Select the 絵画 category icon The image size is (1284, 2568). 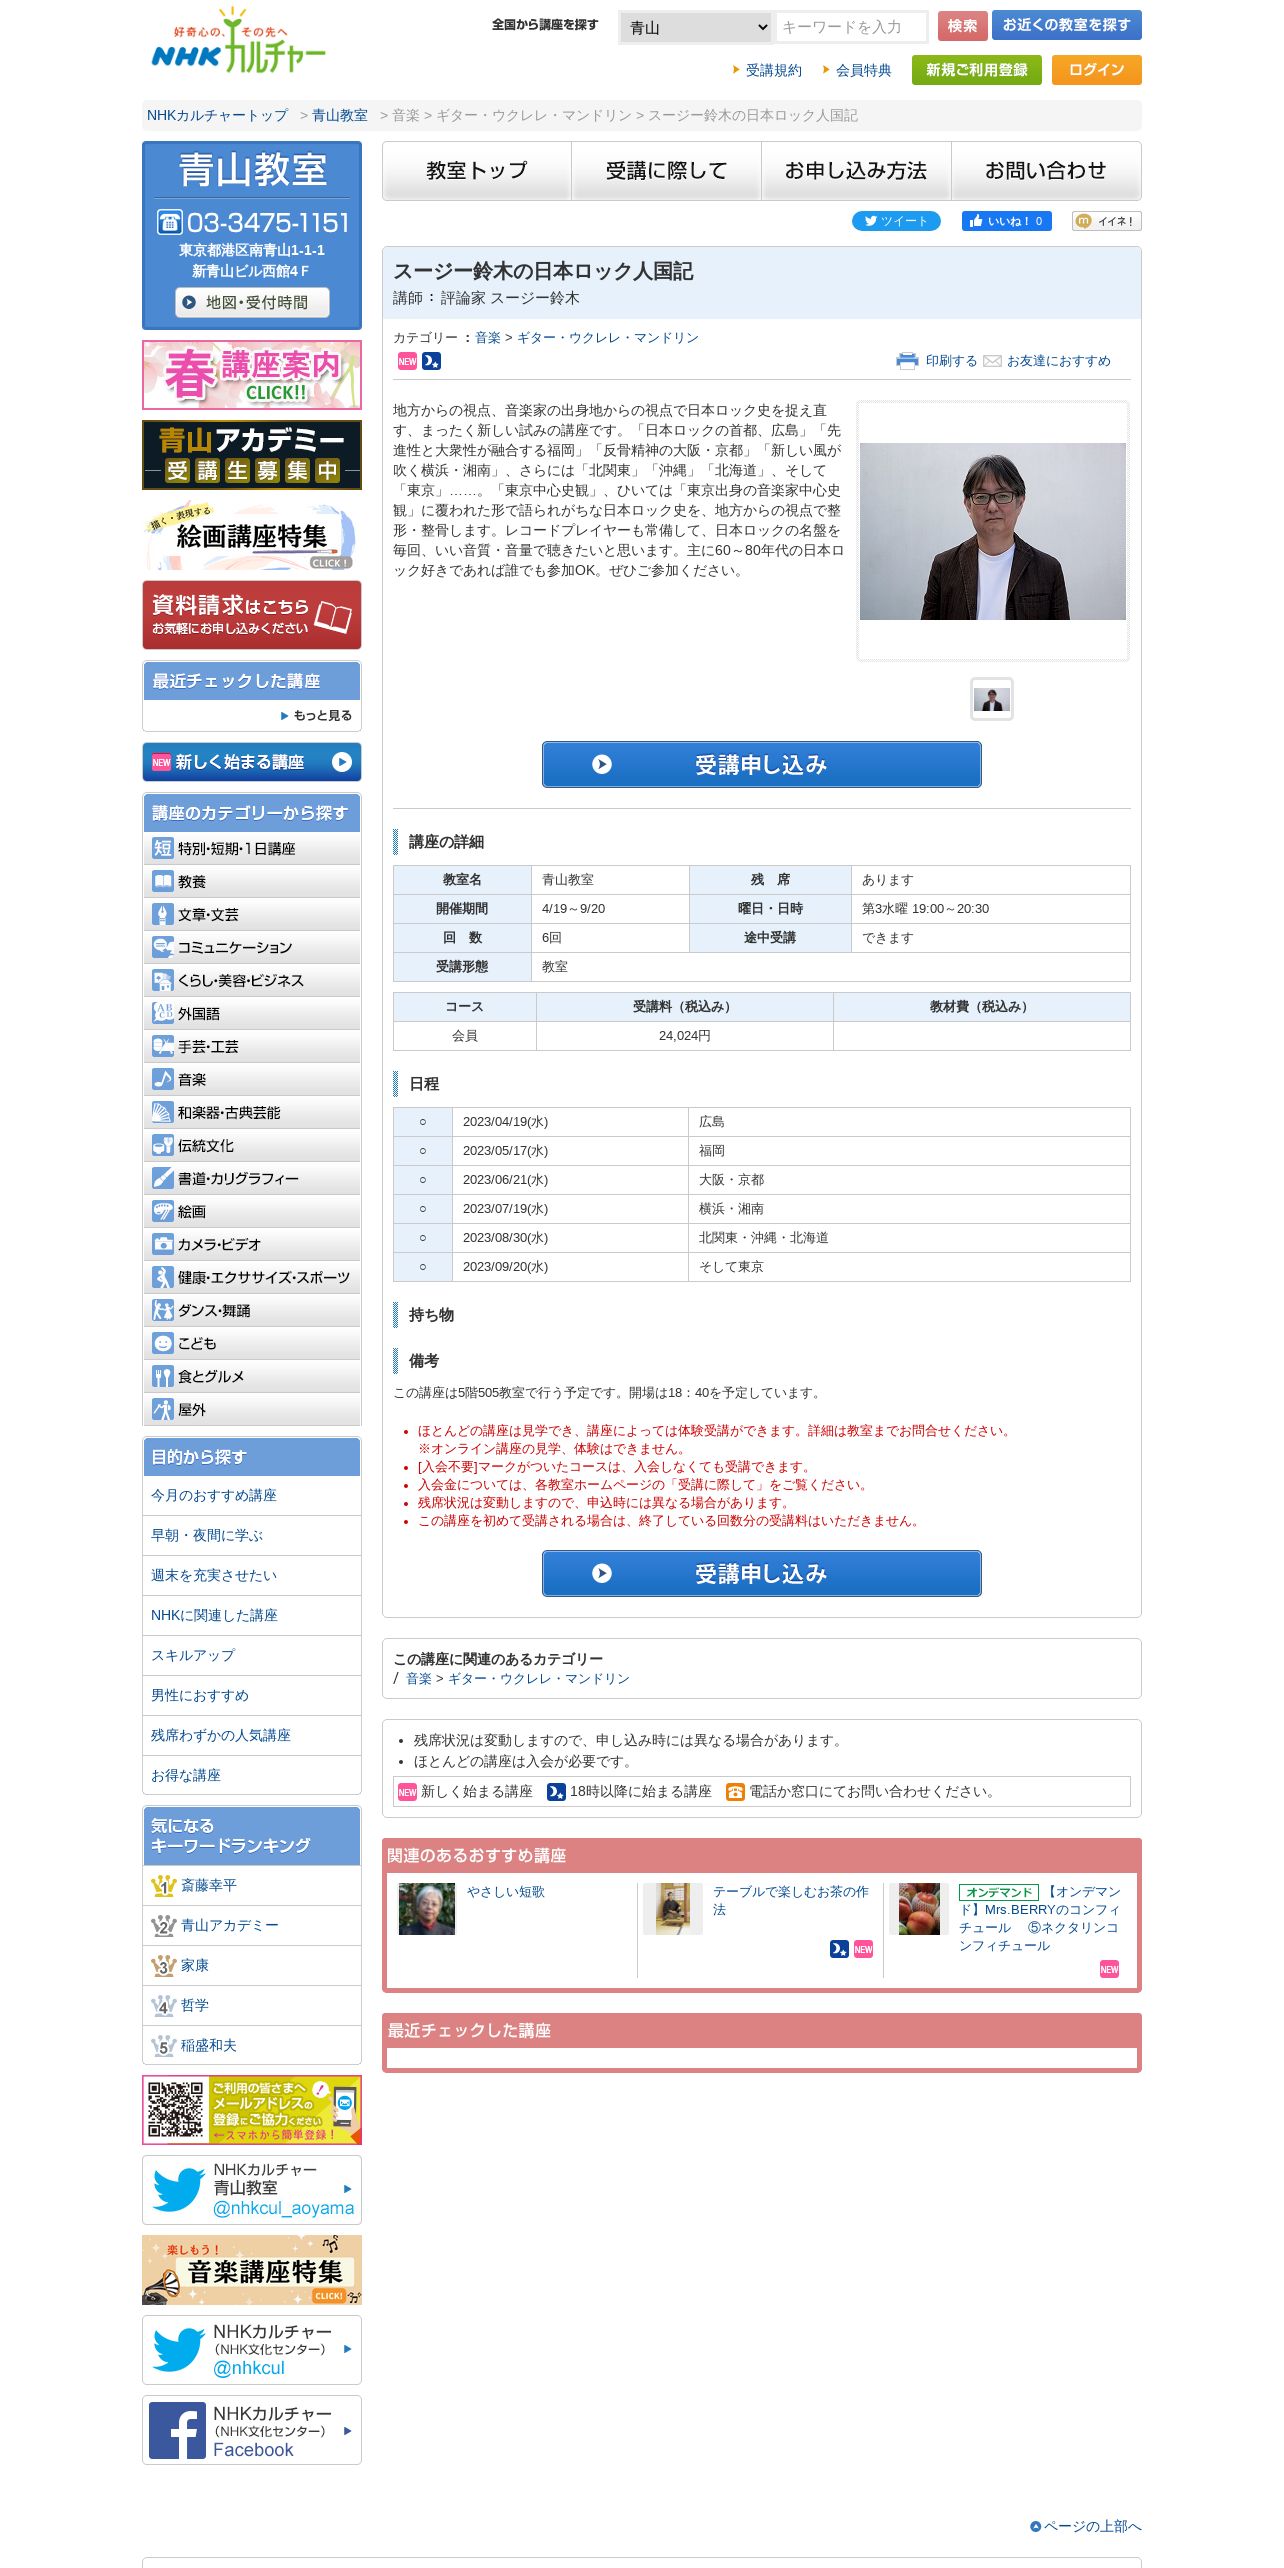coord(163,1211)
